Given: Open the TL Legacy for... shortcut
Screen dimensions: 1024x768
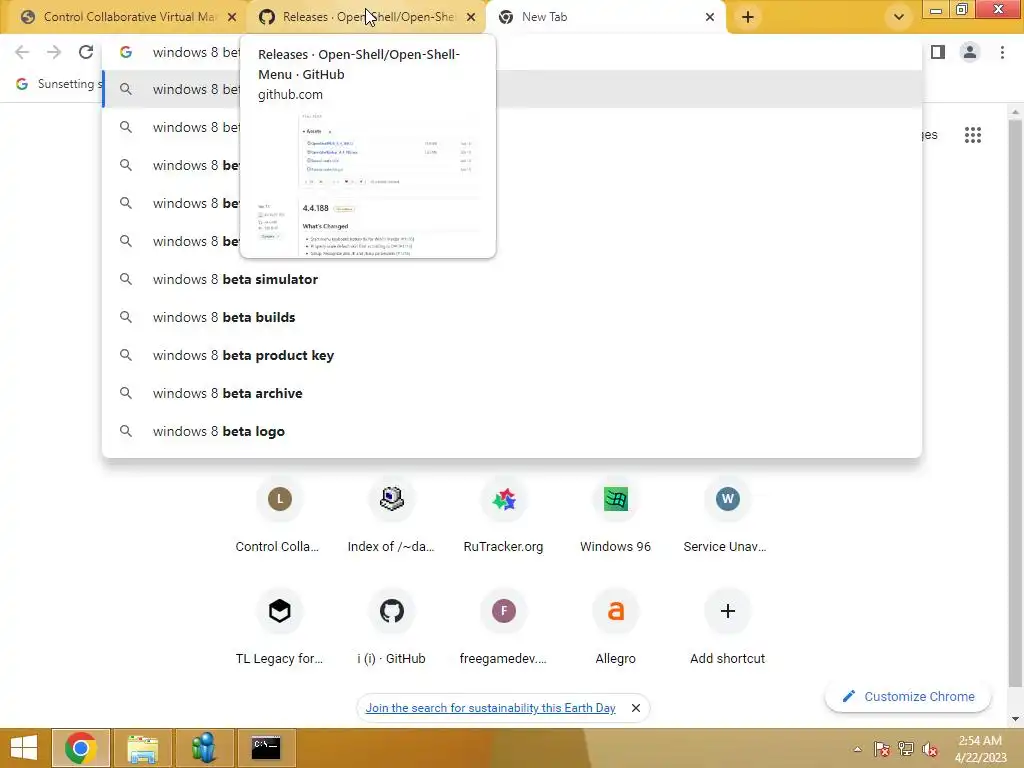Looking at the screenshot, I should point(280,628).
